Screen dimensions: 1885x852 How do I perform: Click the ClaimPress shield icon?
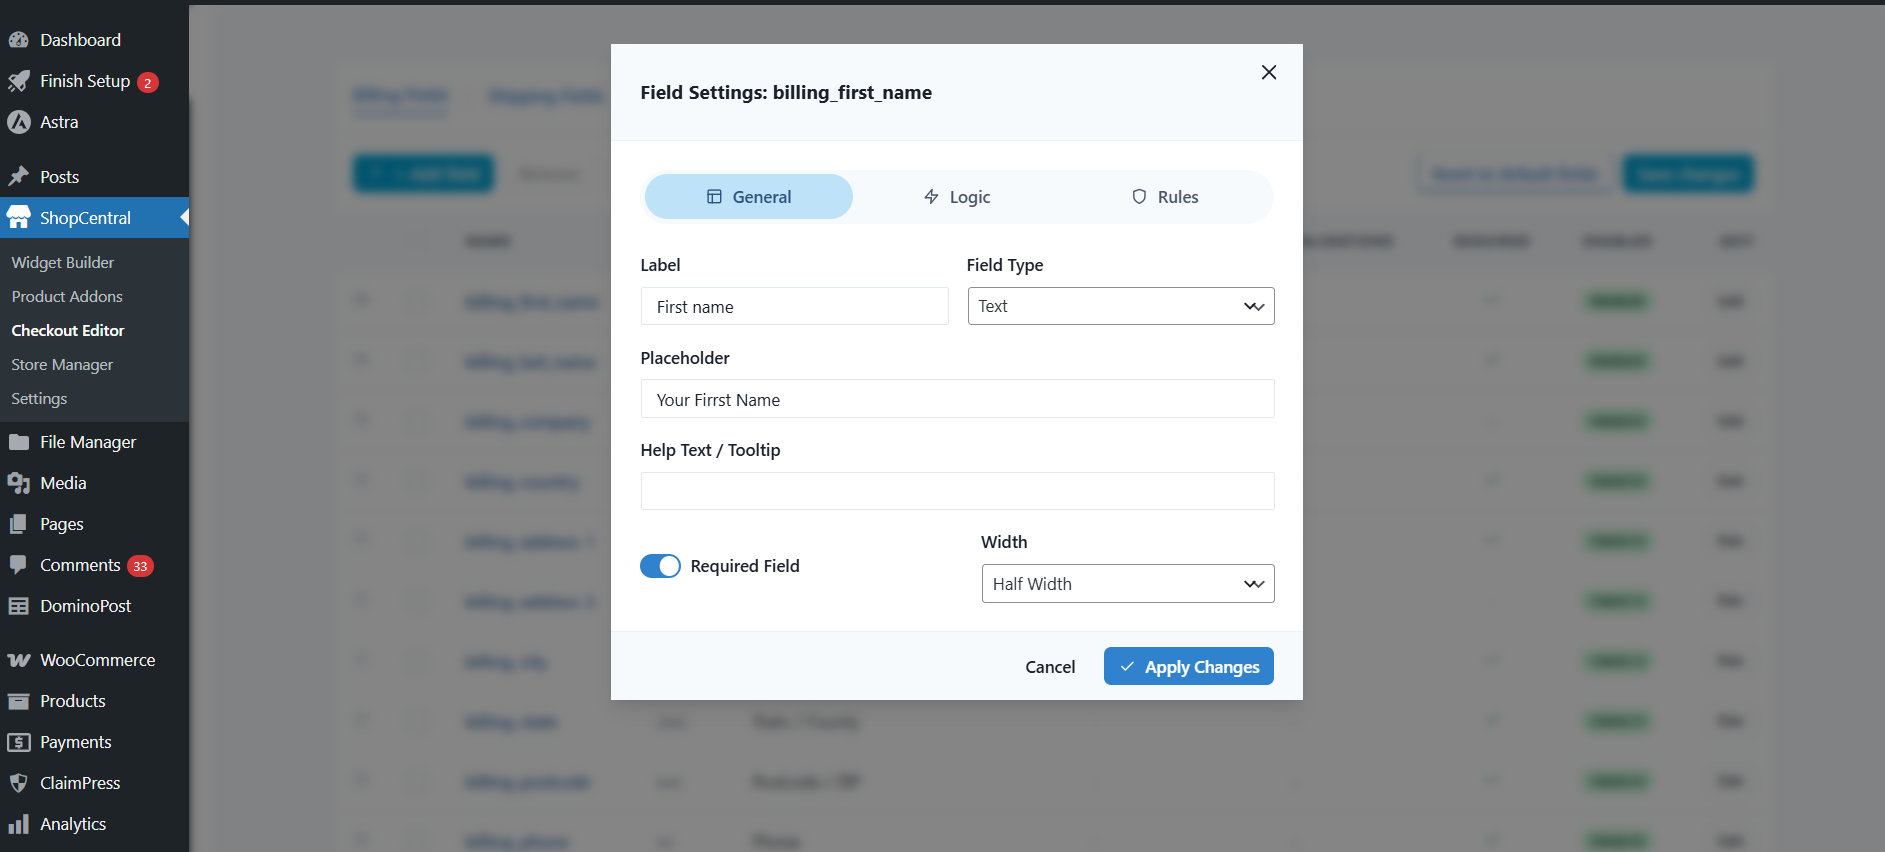pyautogui.click(x=18, y=783)
